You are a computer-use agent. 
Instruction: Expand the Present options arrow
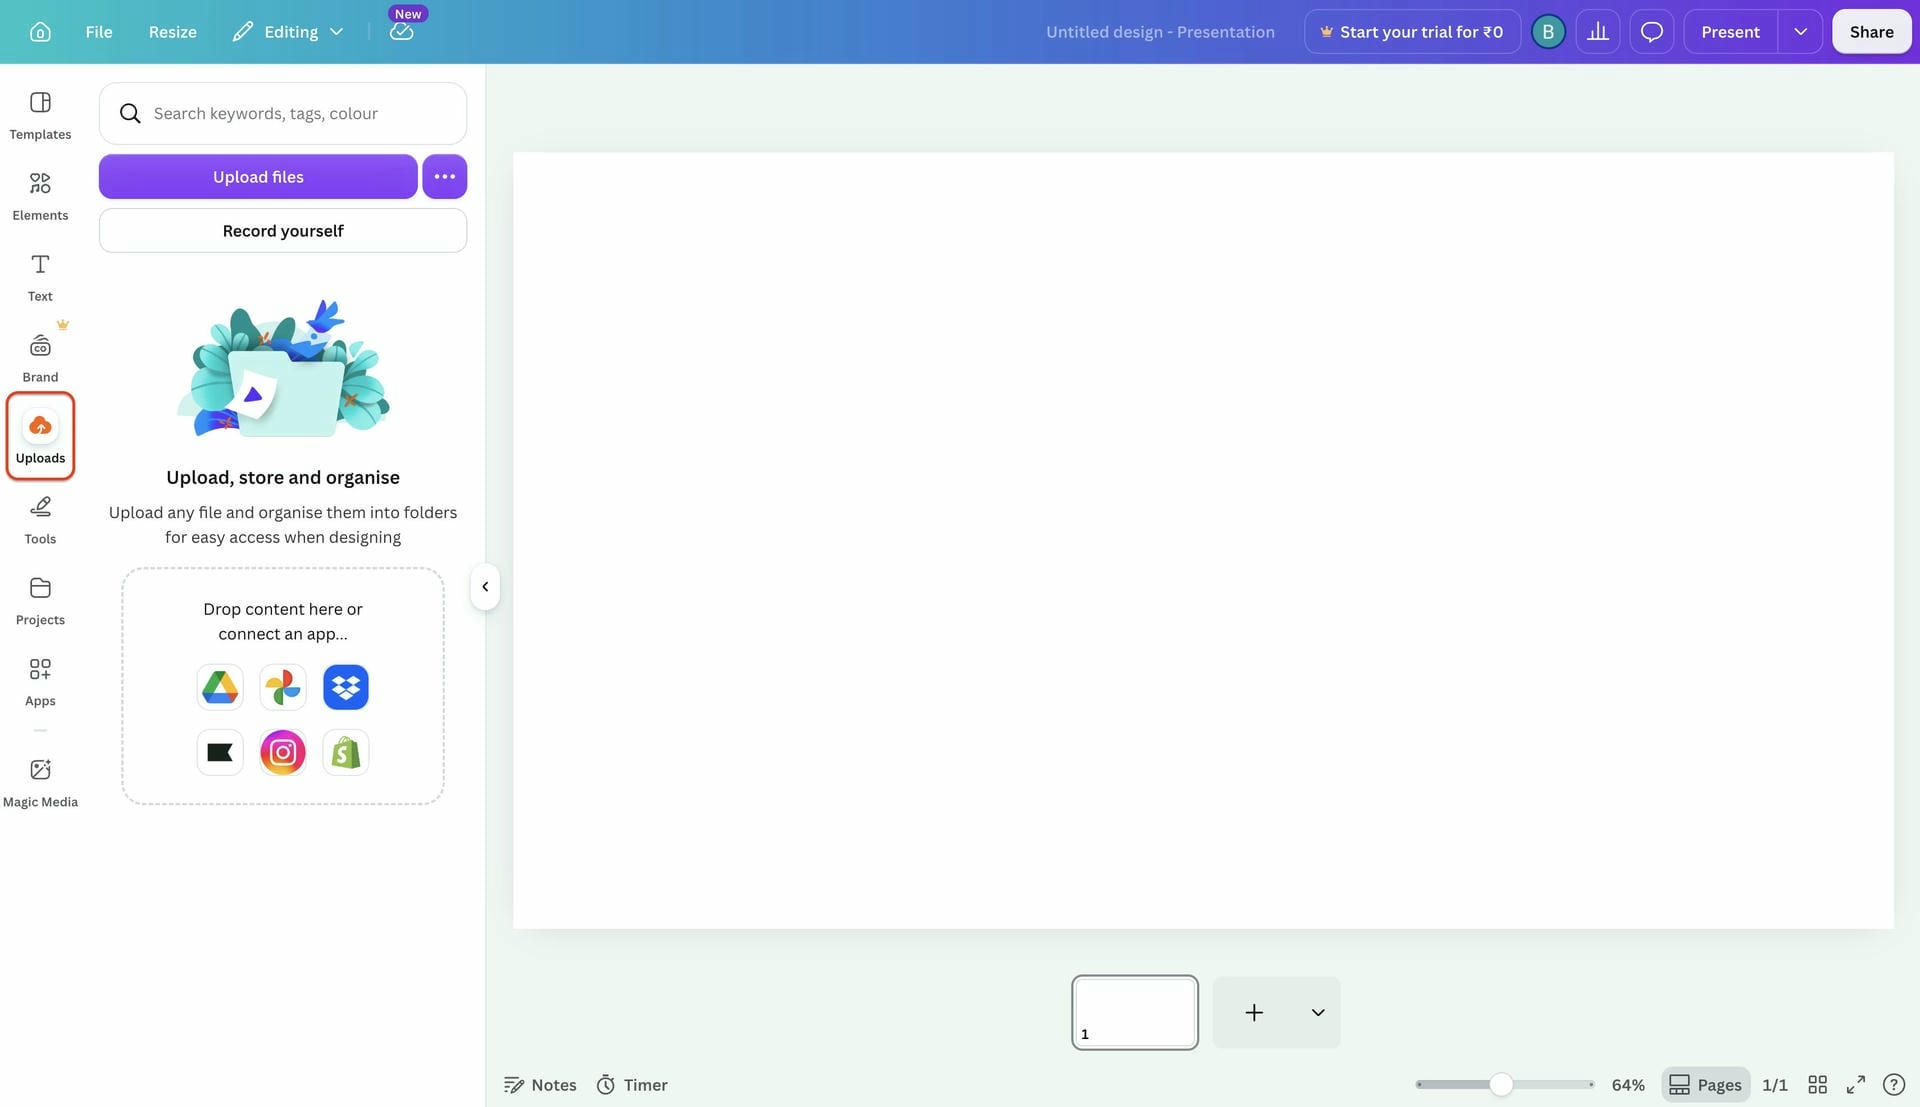[1800, 32]
